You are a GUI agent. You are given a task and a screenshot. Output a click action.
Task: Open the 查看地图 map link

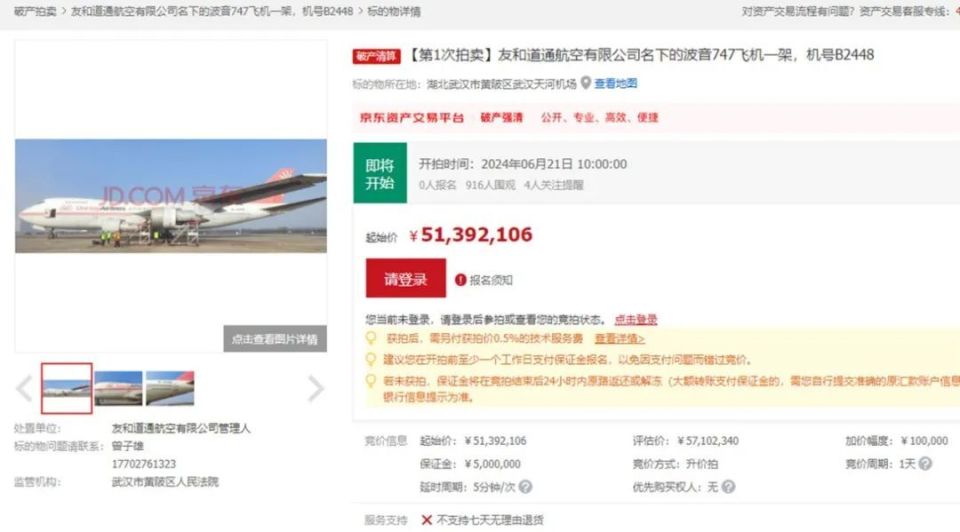[x=615, y=83]
